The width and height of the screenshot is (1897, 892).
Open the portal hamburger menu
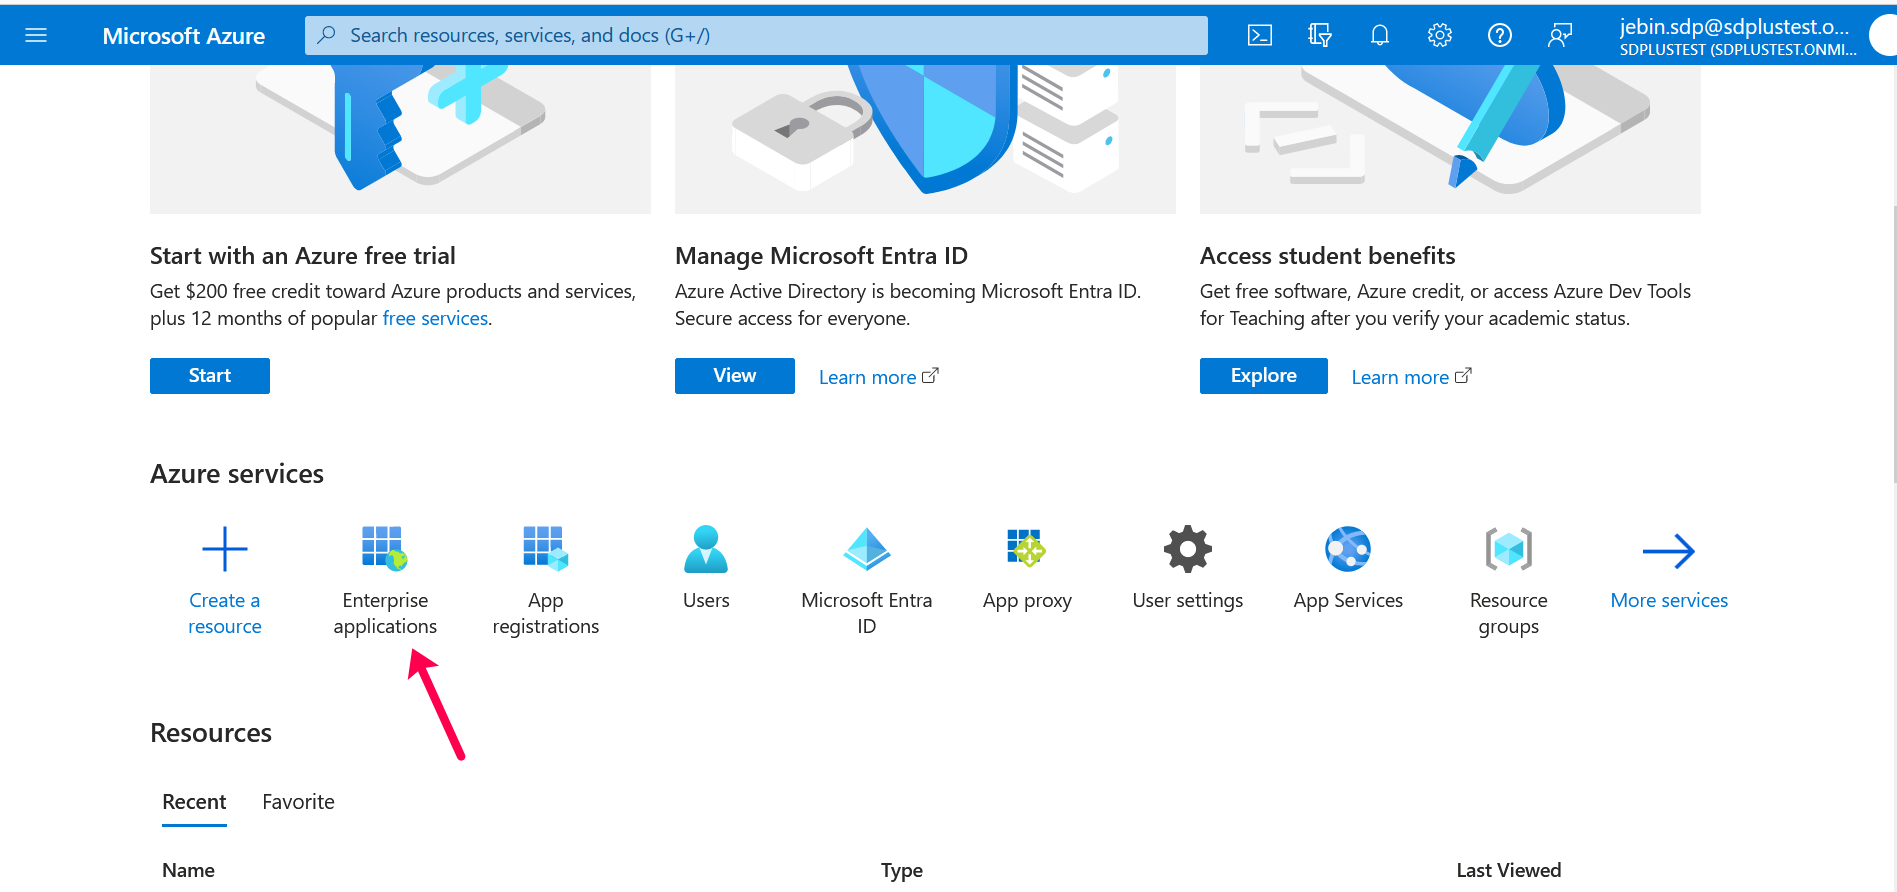36,36
